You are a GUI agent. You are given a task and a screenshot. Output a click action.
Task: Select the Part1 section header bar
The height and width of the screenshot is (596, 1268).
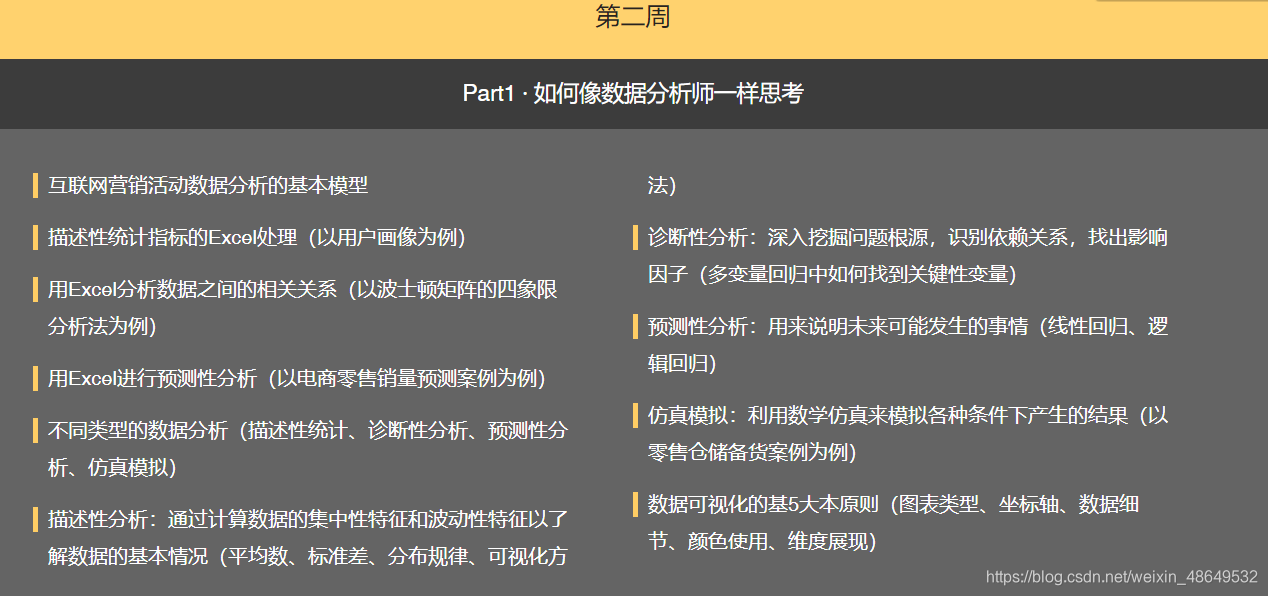pyautogui.click(x=633, y=93)
